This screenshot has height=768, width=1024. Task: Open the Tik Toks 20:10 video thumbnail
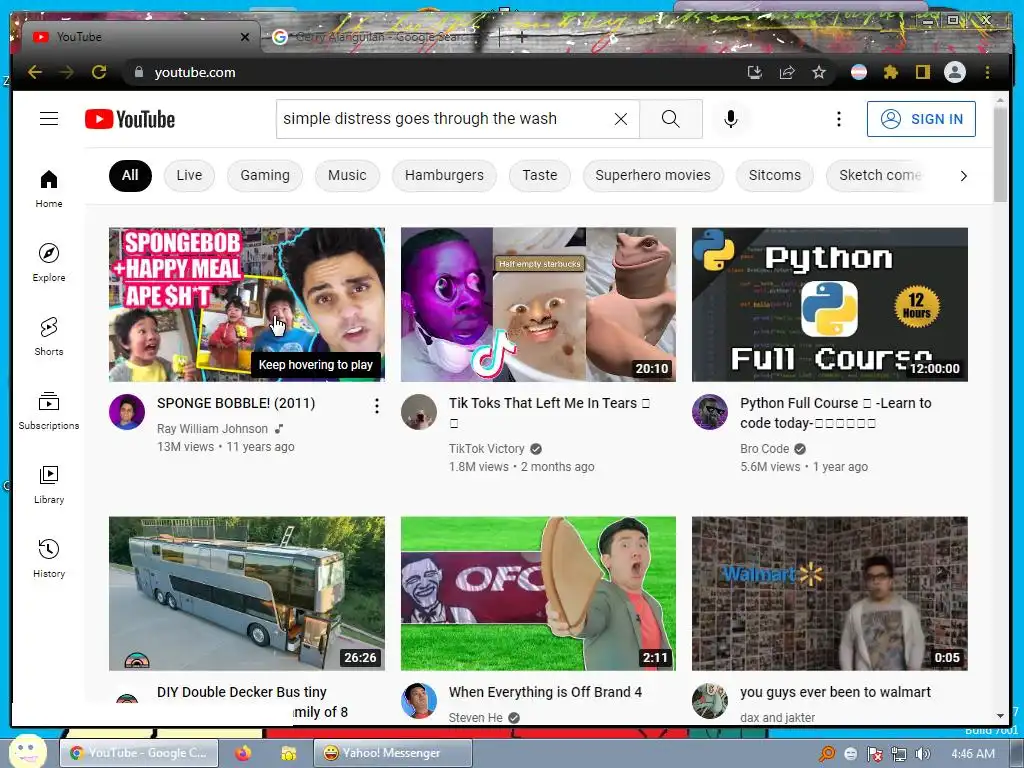pyautogui.click(x=538, y=304)
